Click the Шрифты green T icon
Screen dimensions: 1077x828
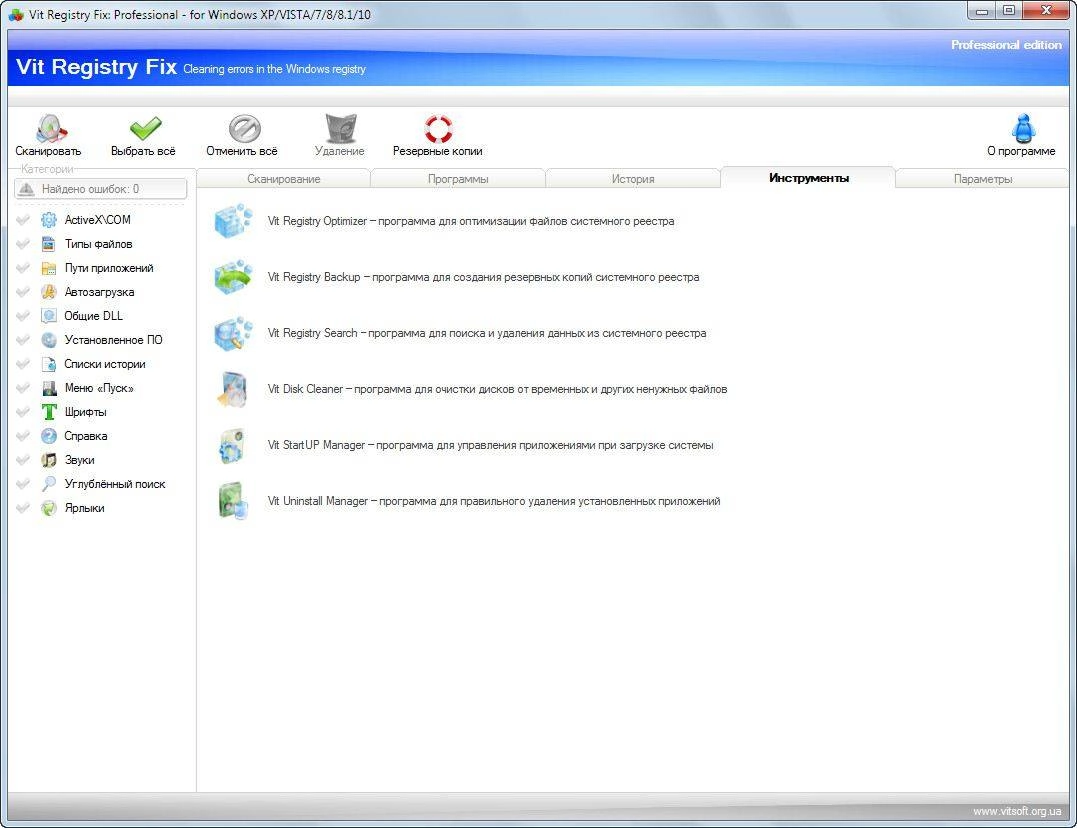(49, 412)
